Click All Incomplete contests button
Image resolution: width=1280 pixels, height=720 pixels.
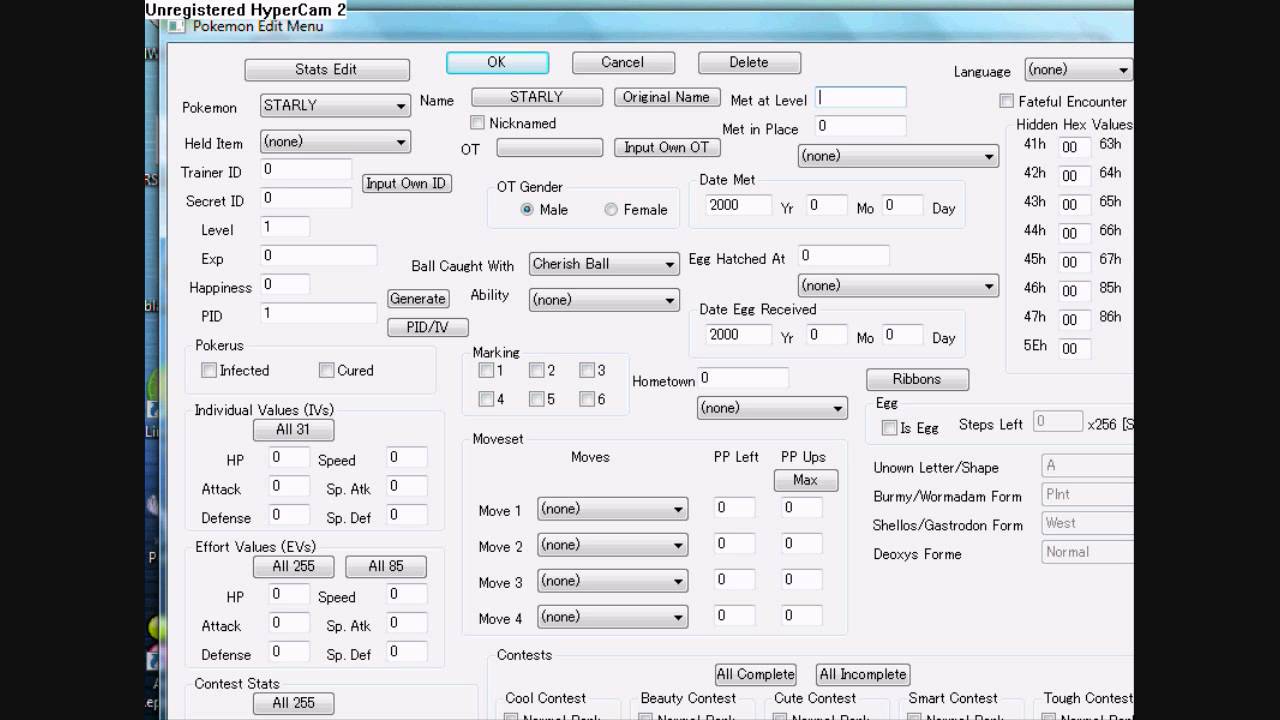click(x=862, y=674)
